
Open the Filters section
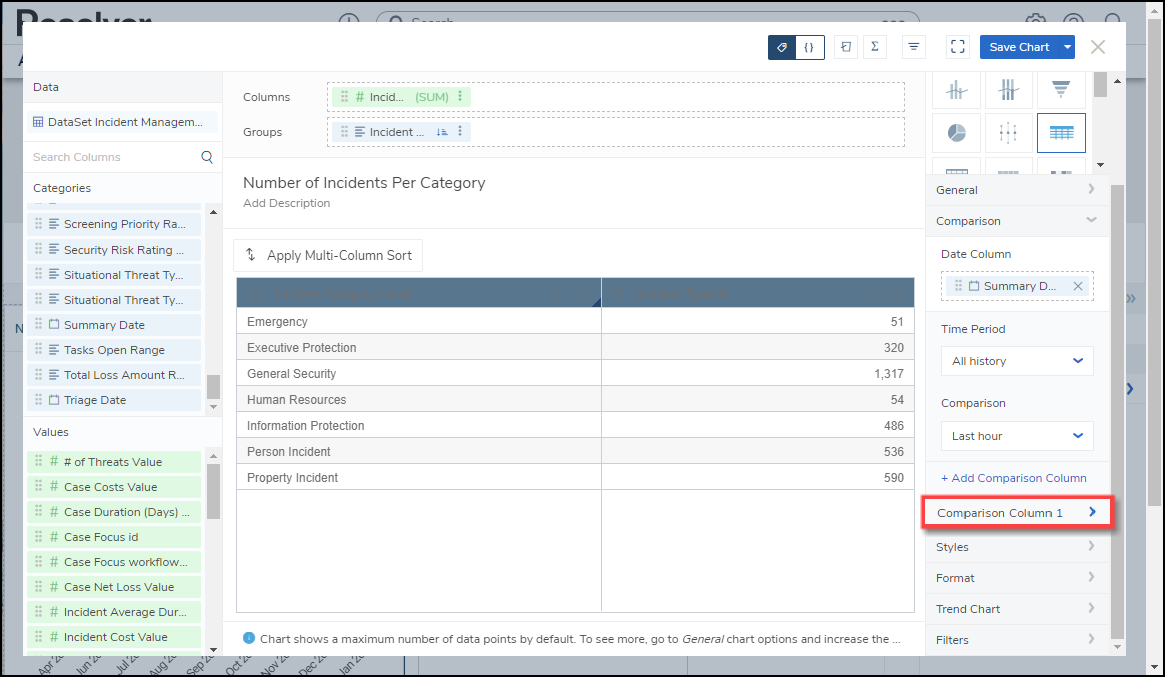pyautogui.click(x=1016, y=640)
